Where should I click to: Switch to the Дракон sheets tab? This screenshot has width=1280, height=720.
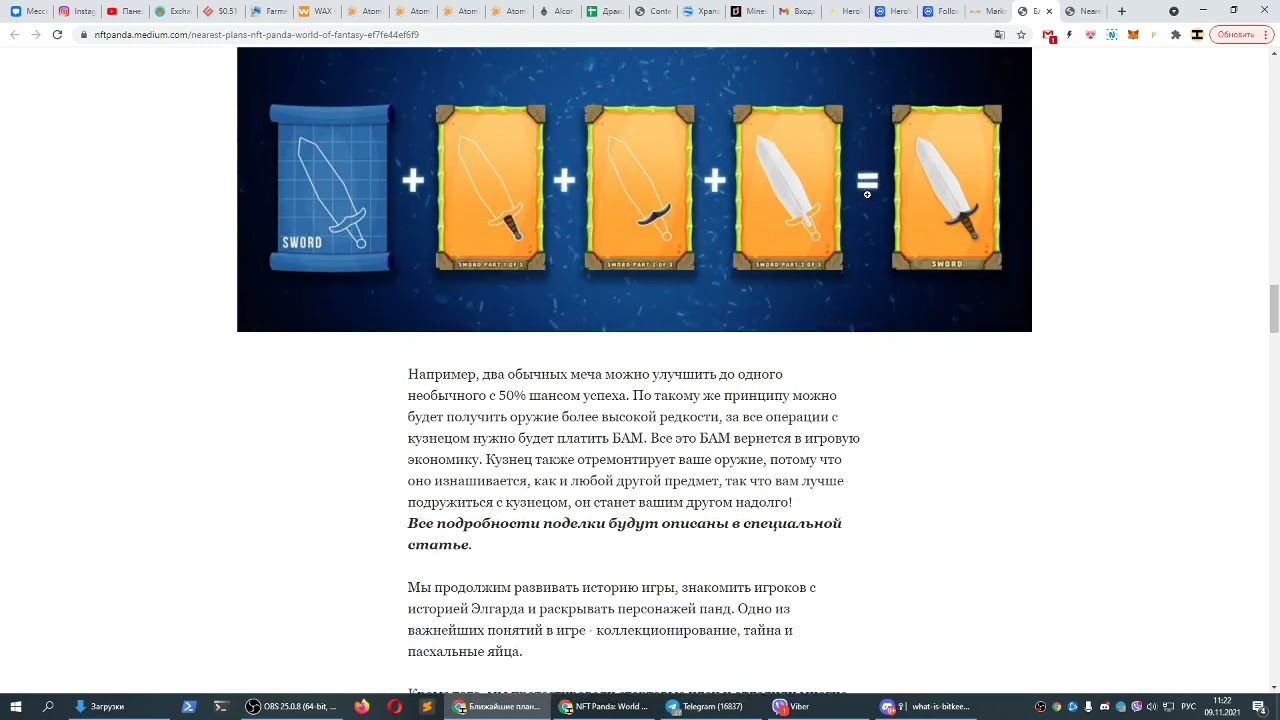point(604,11)
